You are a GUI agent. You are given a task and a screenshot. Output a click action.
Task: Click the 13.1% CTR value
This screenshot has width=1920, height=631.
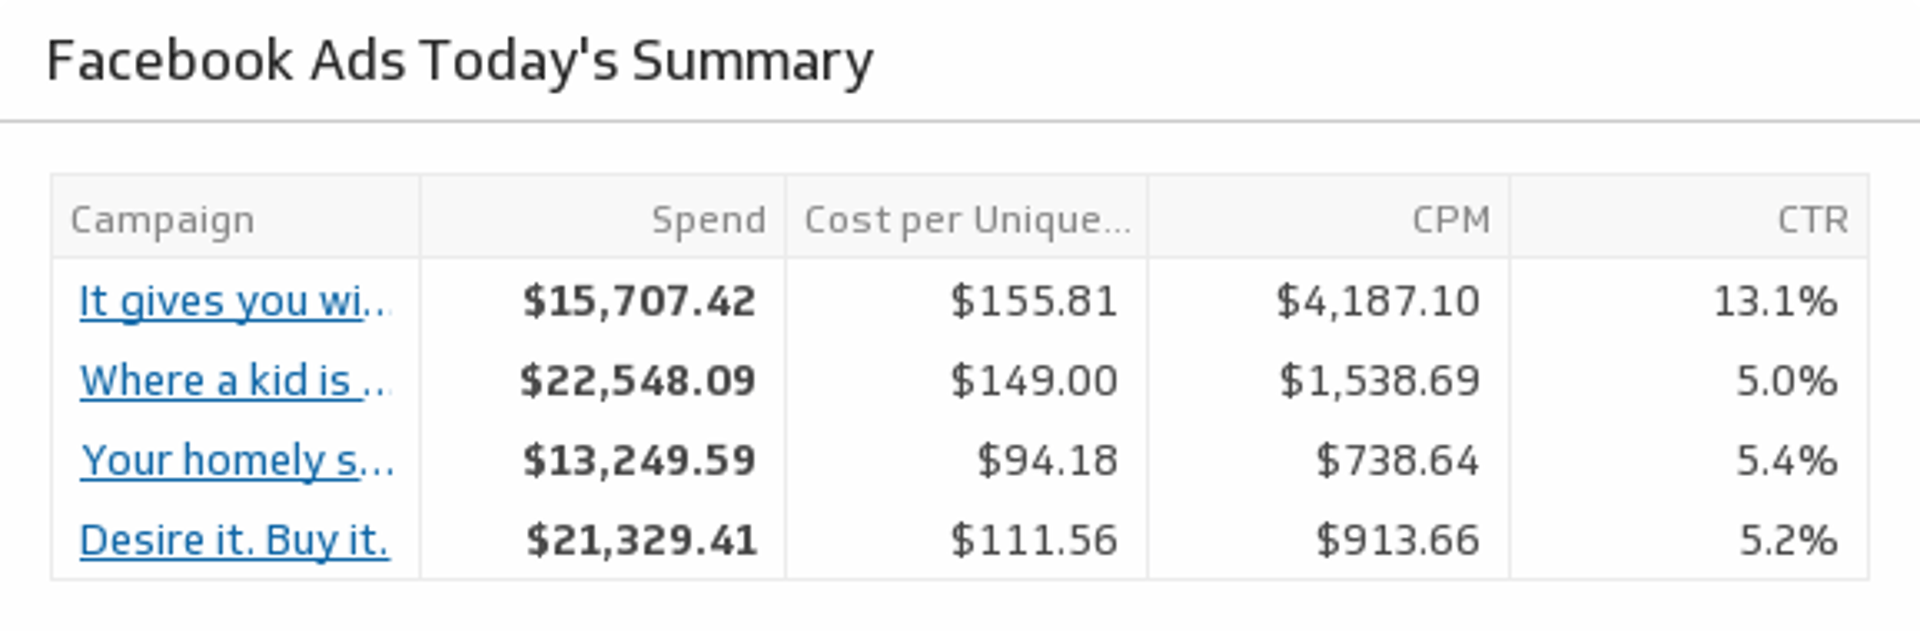click(1775, 301)
